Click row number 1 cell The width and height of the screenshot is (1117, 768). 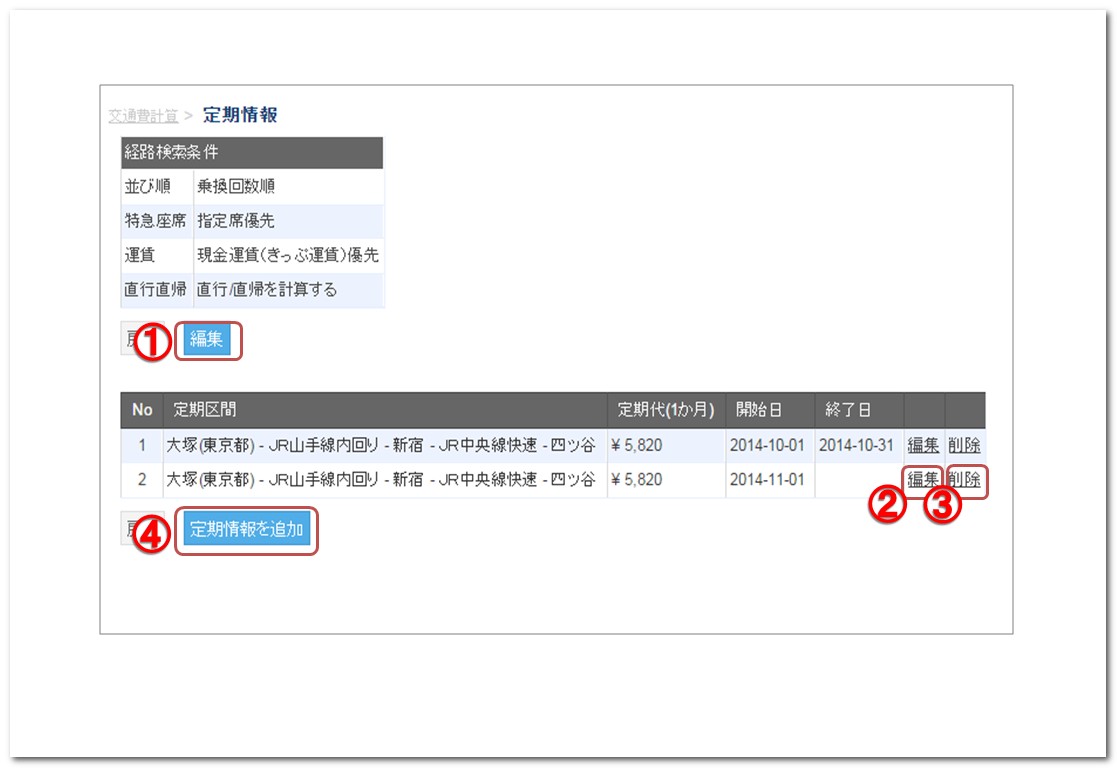tap(142, 445)
